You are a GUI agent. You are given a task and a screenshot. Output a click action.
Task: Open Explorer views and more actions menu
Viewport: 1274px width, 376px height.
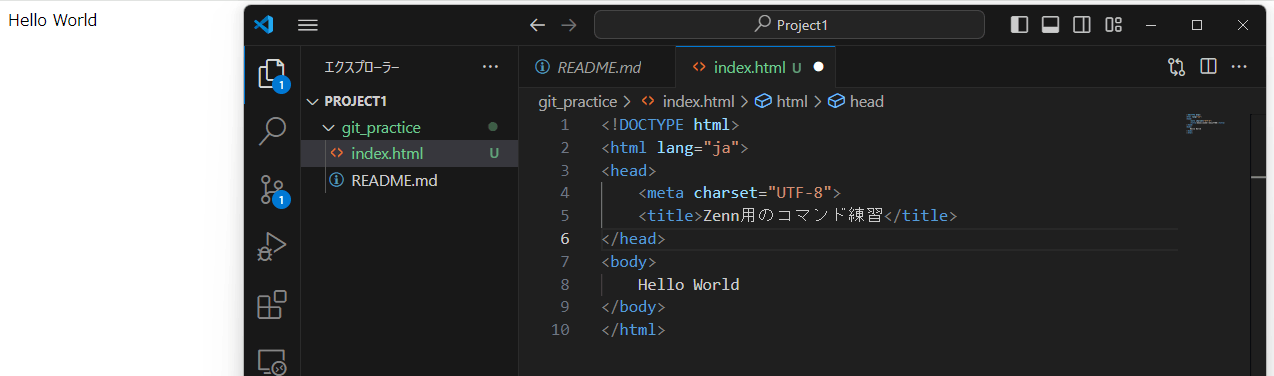(490, 67)
